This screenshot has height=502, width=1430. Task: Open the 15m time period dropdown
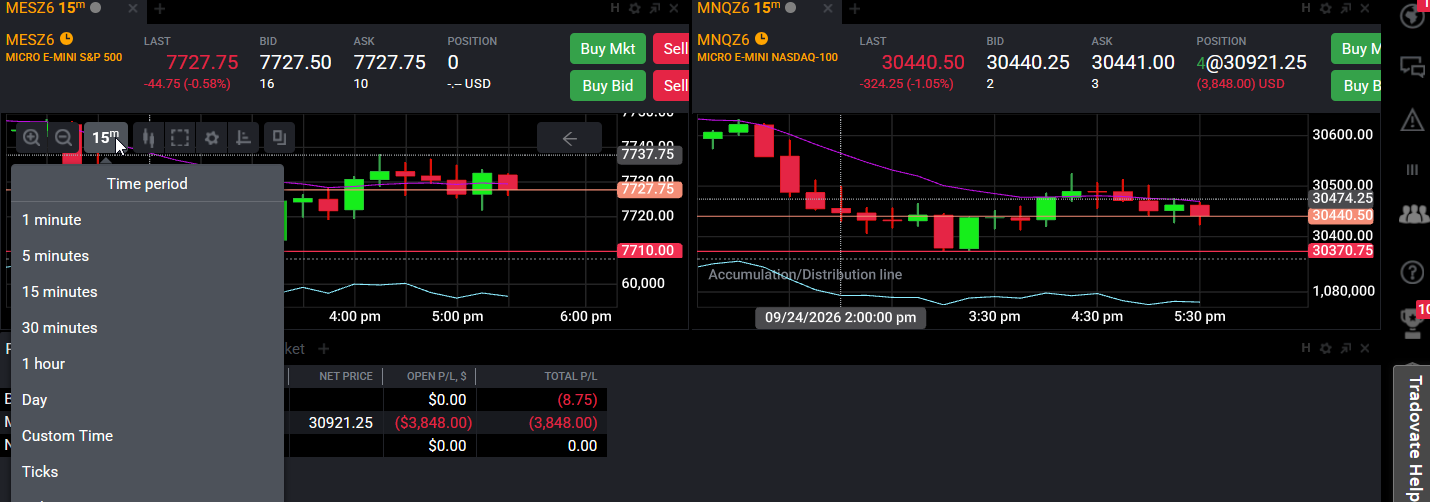pos(105,138)
